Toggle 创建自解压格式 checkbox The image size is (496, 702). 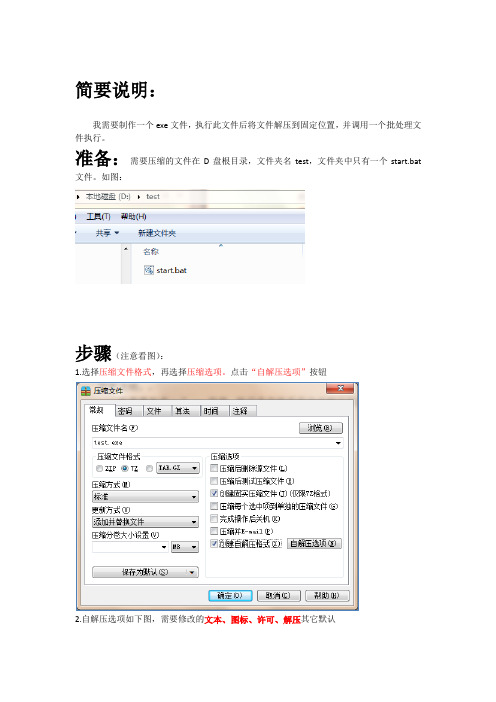214,544
